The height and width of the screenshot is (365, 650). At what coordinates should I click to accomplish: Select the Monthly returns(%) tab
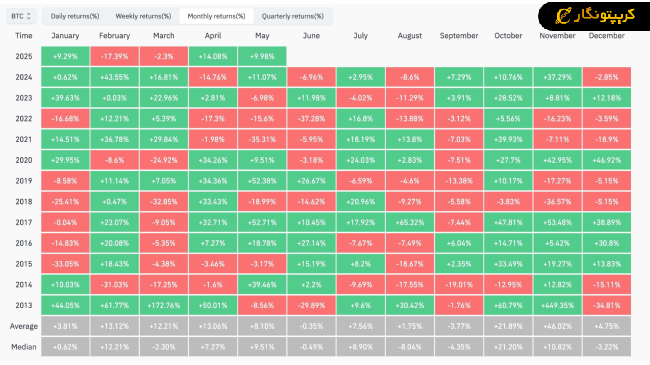(216, 16)
